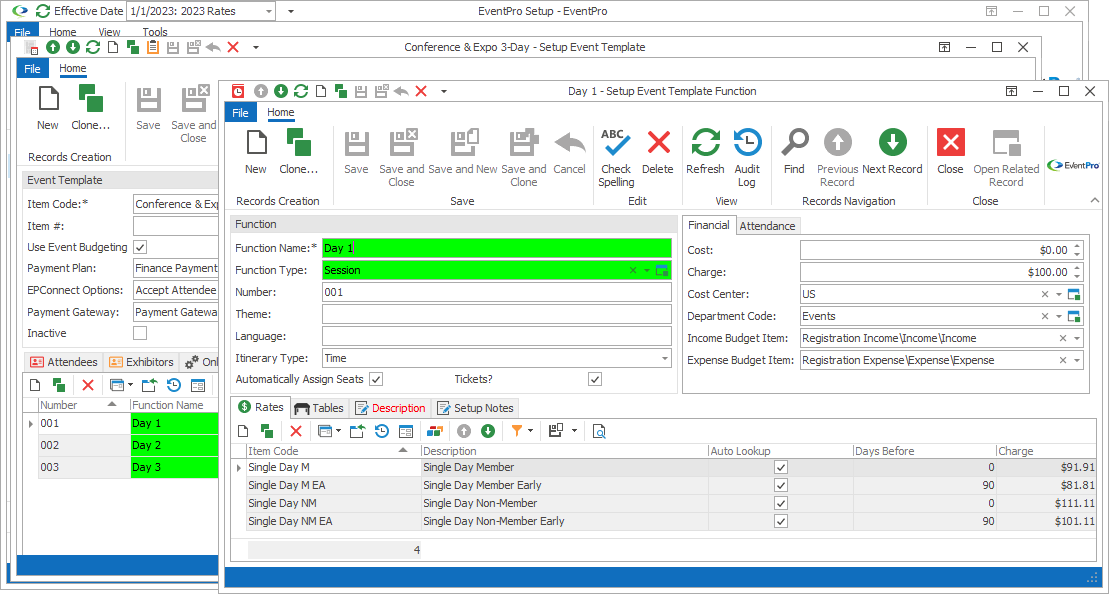Viewport: 1109px width, 594px height.
Task: Toggle Auto Lookup for Single Day NM row
Action: click(781, 503)
